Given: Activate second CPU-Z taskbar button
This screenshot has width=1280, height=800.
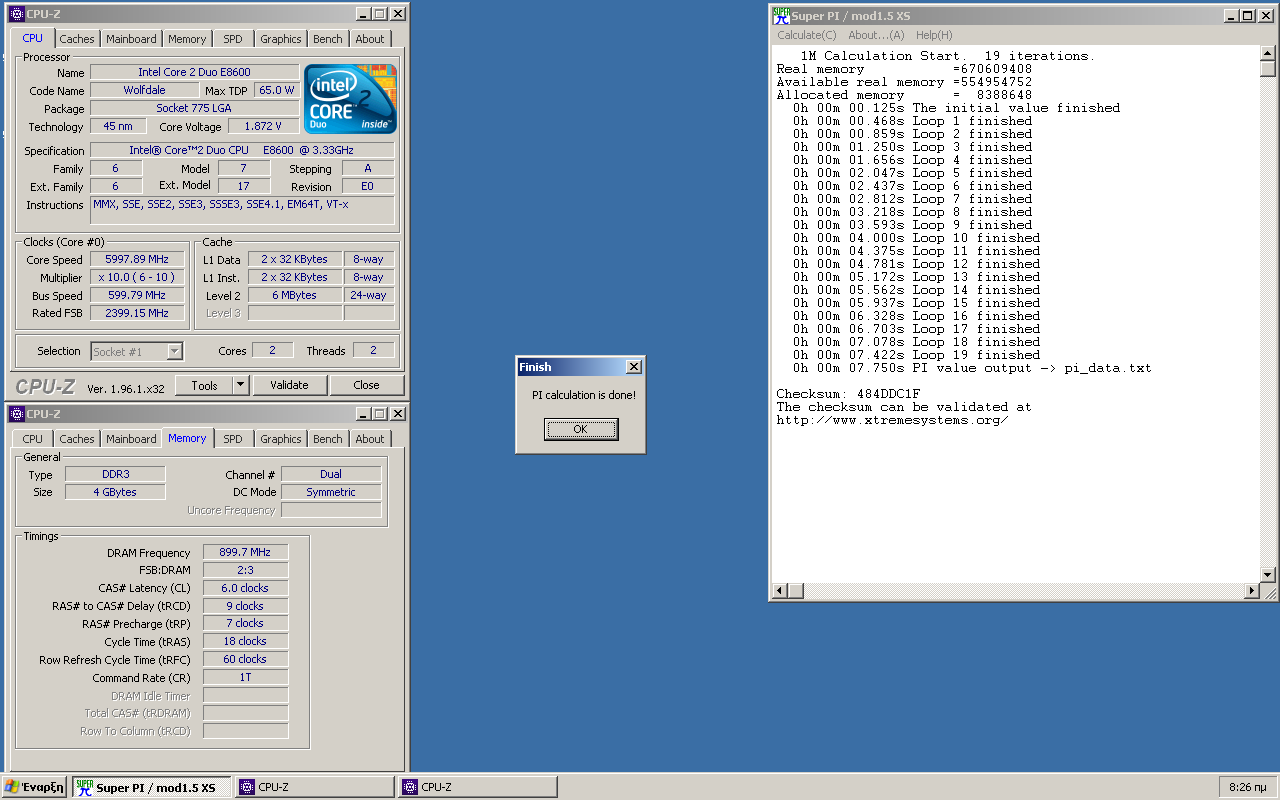Looking at the screenshot, I should 477,787.
